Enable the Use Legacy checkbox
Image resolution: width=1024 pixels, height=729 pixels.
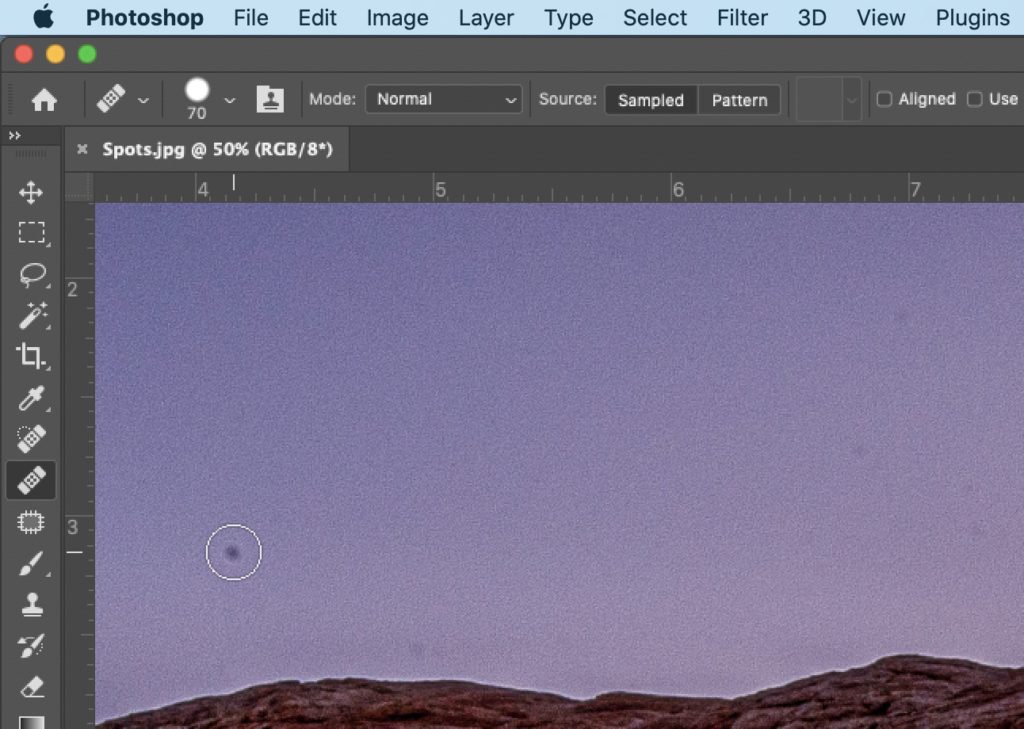[x=974, y=99]
